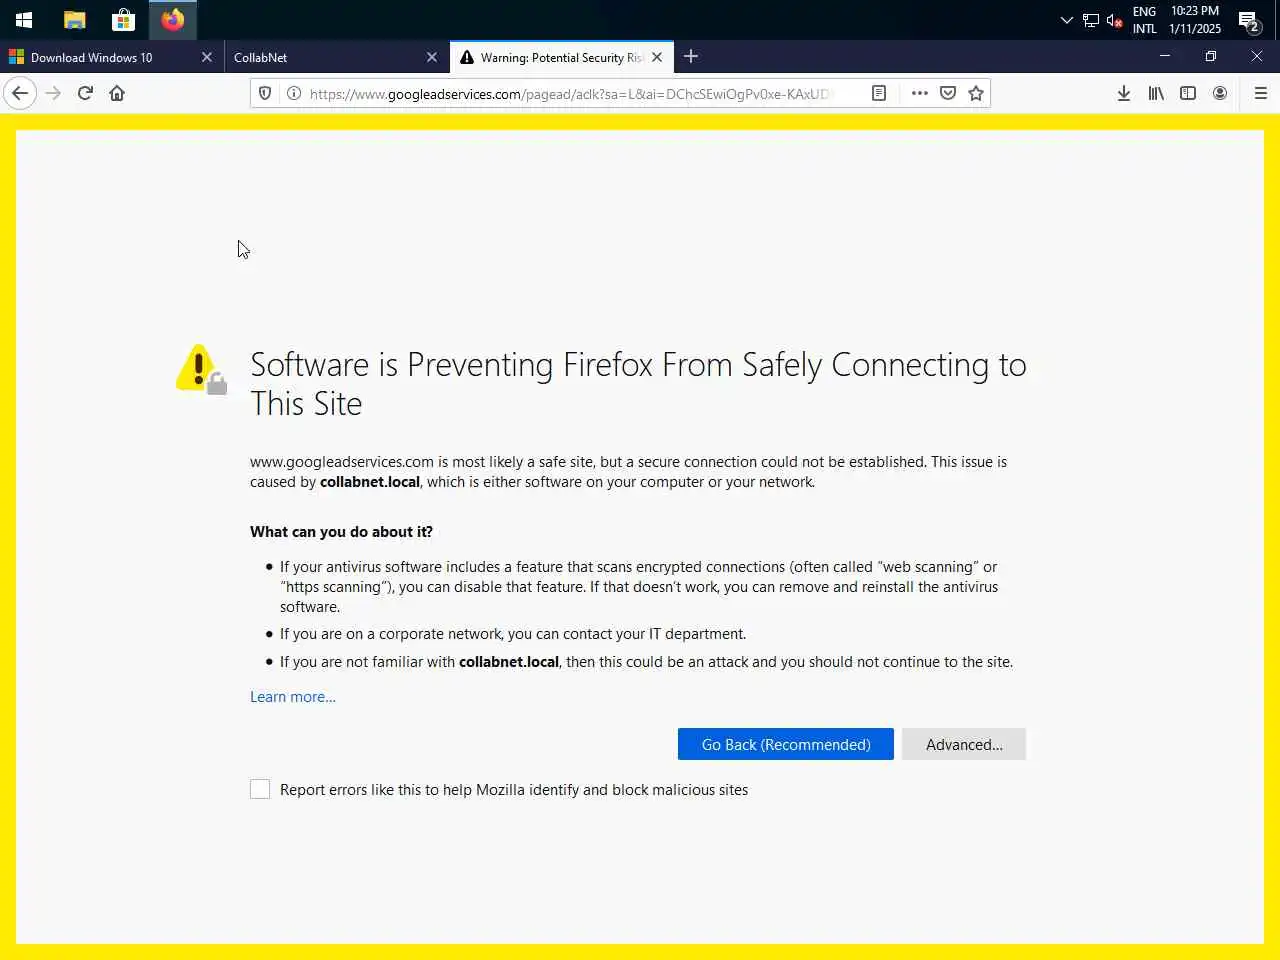Viewport: 1280px width, 960px height.
Task: Open the notification center icon
Action: tap(1248, 20)
